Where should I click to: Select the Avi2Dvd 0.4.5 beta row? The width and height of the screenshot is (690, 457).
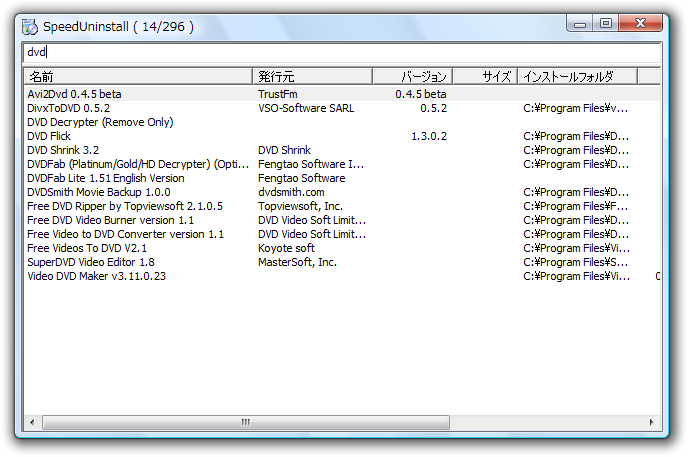342,94
